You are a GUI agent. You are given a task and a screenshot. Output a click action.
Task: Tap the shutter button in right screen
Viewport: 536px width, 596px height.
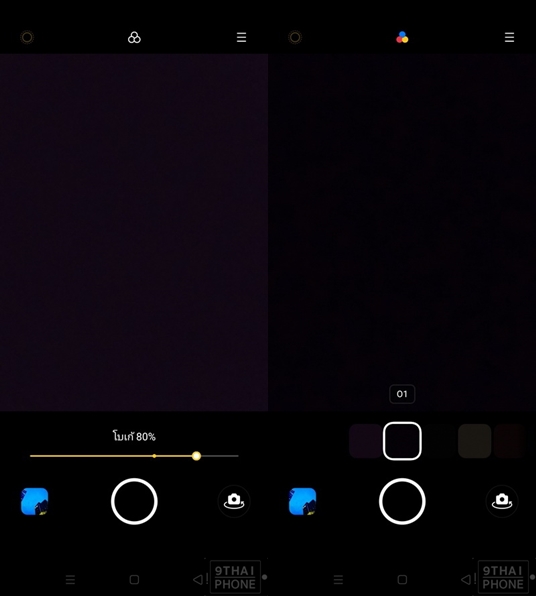[402, 501]
